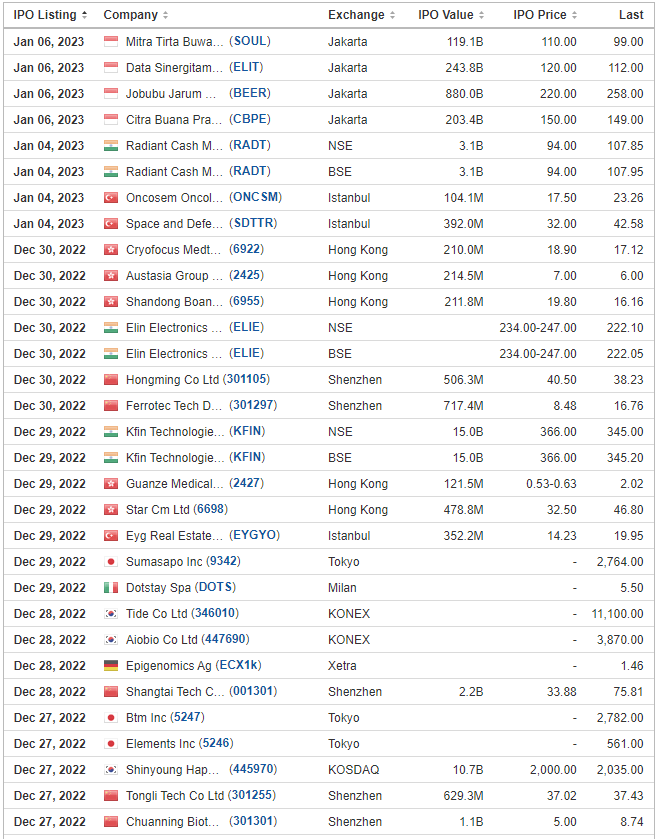Image resolution: width=658 pixels, height=839 pixels.
Task: Click Japan flag in Elements Inc row
Action: click(x=111, y=744)
